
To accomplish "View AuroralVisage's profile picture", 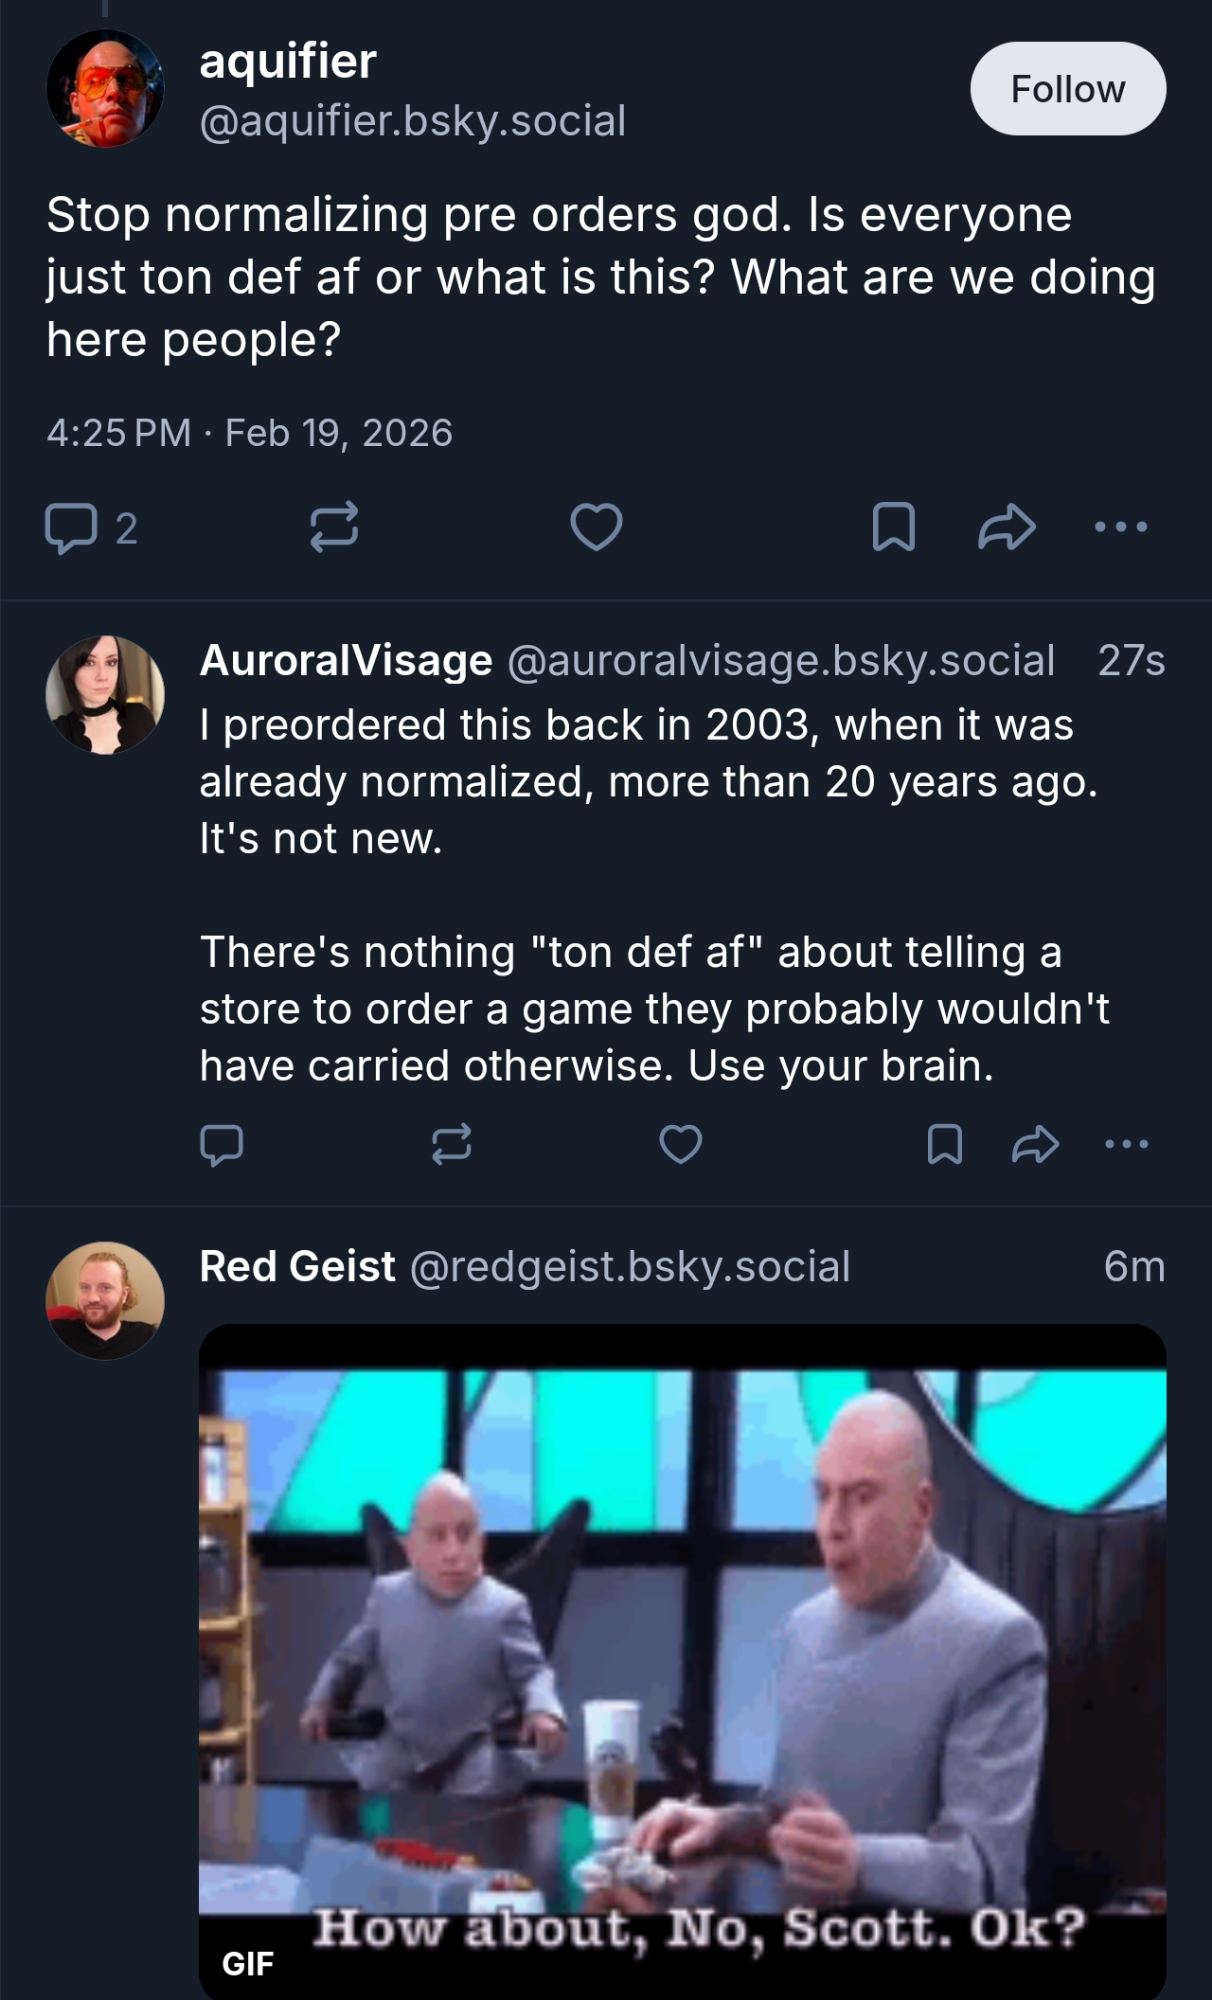I will coord(105,694).
